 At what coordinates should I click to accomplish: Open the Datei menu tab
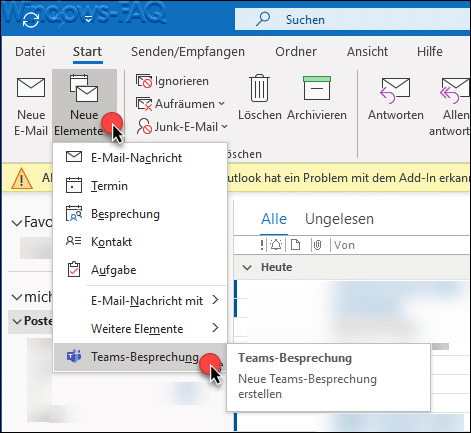[x=30, y=52]
